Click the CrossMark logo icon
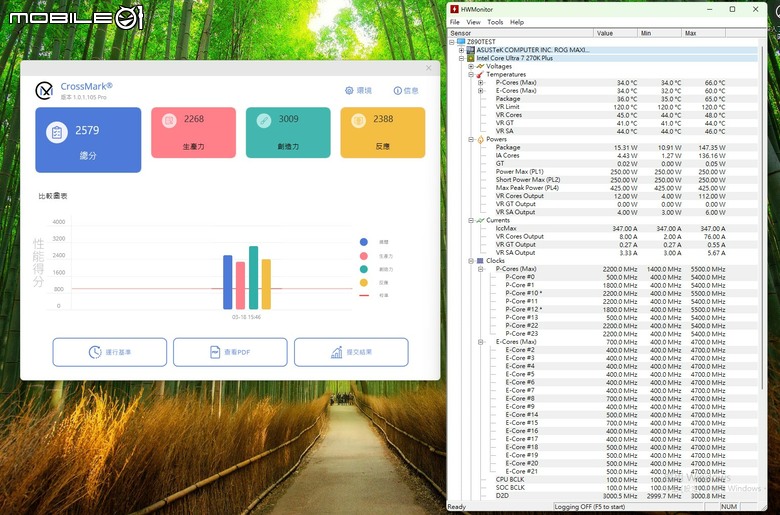The height and width of the screenshot is (515, 780). pos(44,91)
